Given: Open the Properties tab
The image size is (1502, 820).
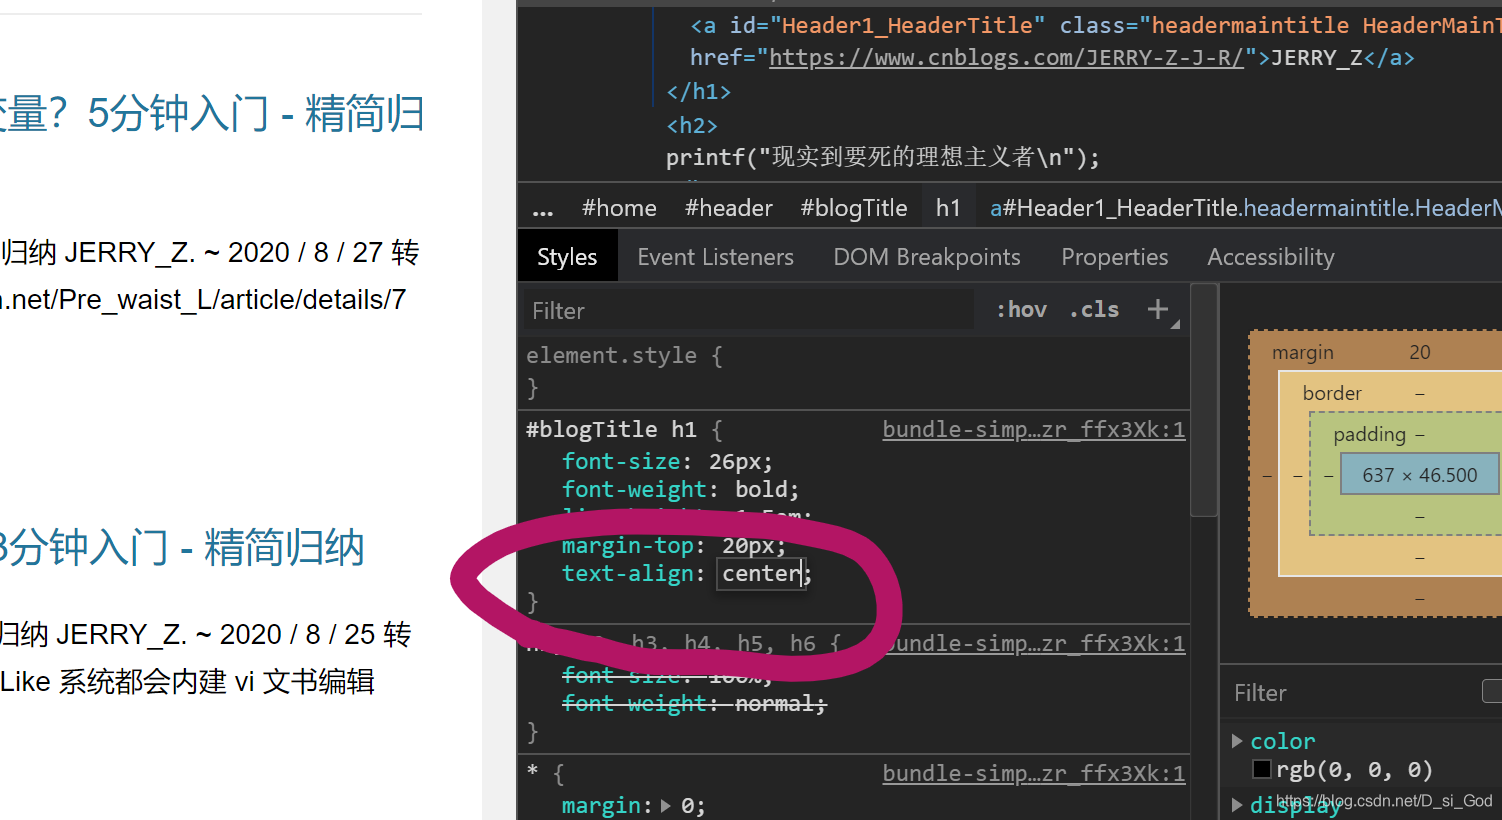Looking at the screenshot, I should click(1114, 257).
